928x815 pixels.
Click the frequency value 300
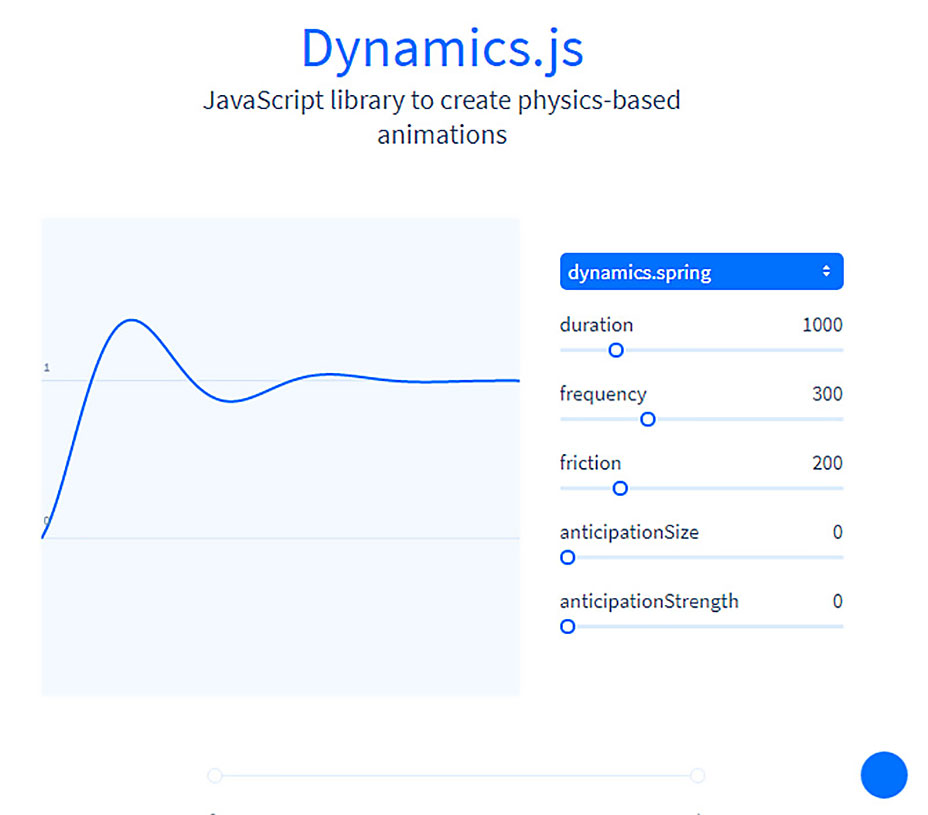tap(827, 394)
